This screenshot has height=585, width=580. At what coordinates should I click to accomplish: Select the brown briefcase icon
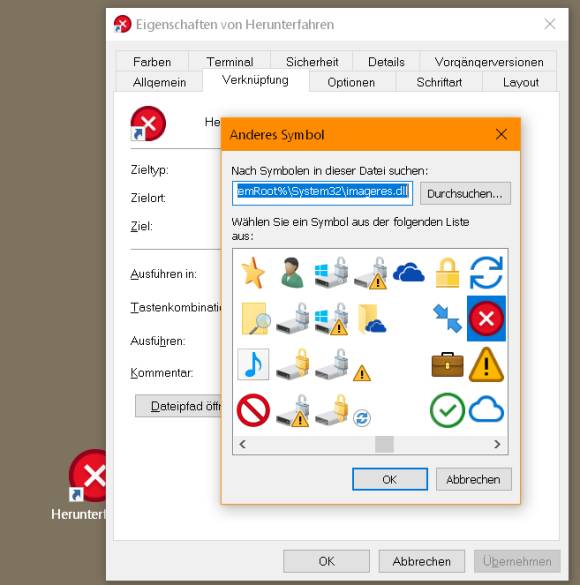tap(447, 365)
